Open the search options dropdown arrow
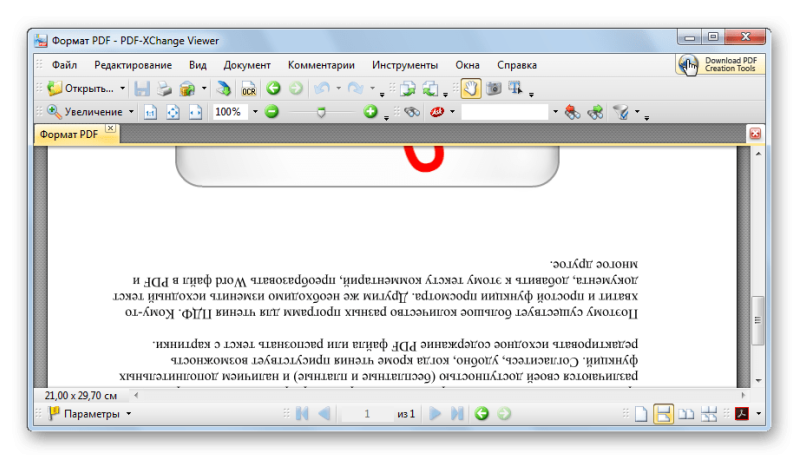The image size is (800, 460). click(x=637, y=112)
